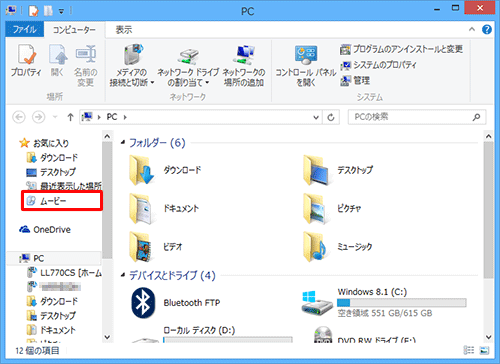
Task: Click Map network drive icon
Action: [188, 56]
